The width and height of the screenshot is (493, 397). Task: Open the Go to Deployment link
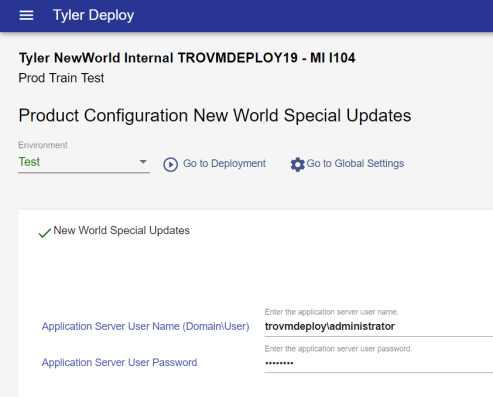tap(224, 163)
